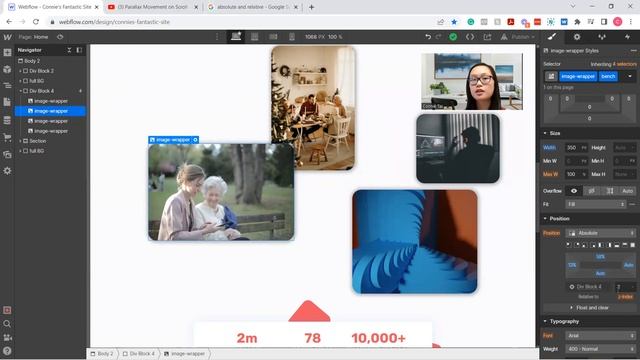640x360 pixels.
Task: Open a new Chrome tab with plus button
Action: pyautogui.click(x=311, y=7)
